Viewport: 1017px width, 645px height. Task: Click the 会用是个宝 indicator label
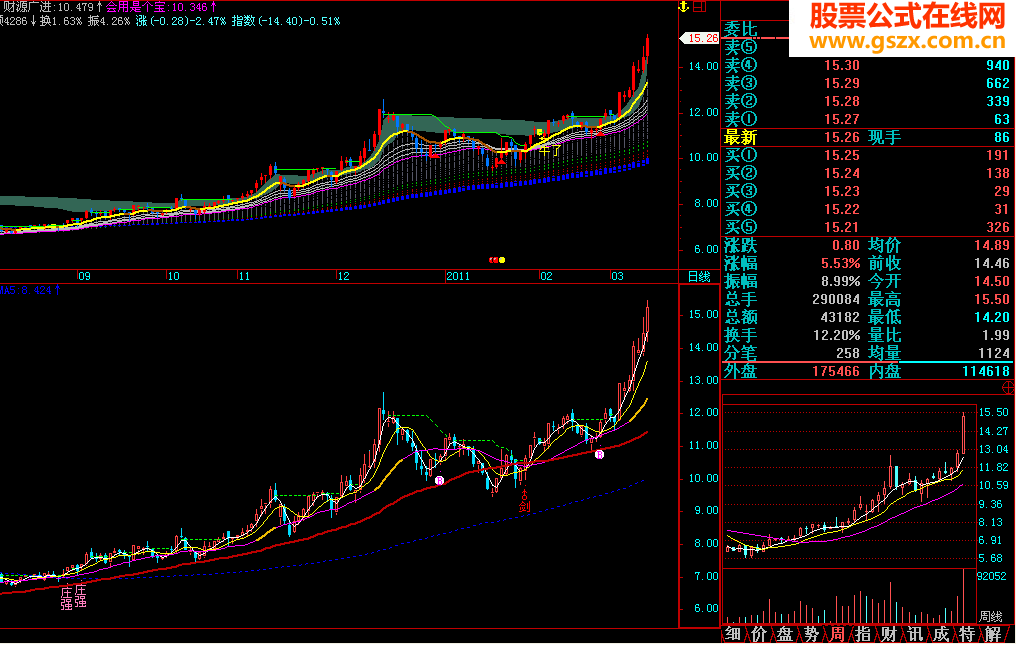tap(136, 7)
